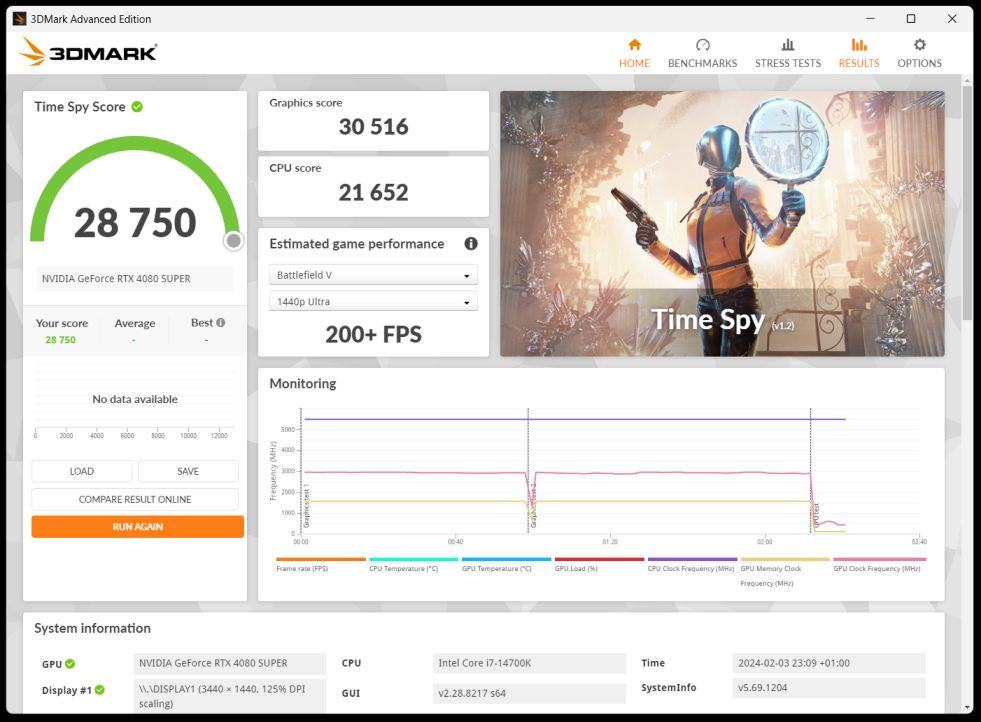Toggle the CPU Clock Frequency legend
Screen dimensions: 981x722
pos(692,564)
